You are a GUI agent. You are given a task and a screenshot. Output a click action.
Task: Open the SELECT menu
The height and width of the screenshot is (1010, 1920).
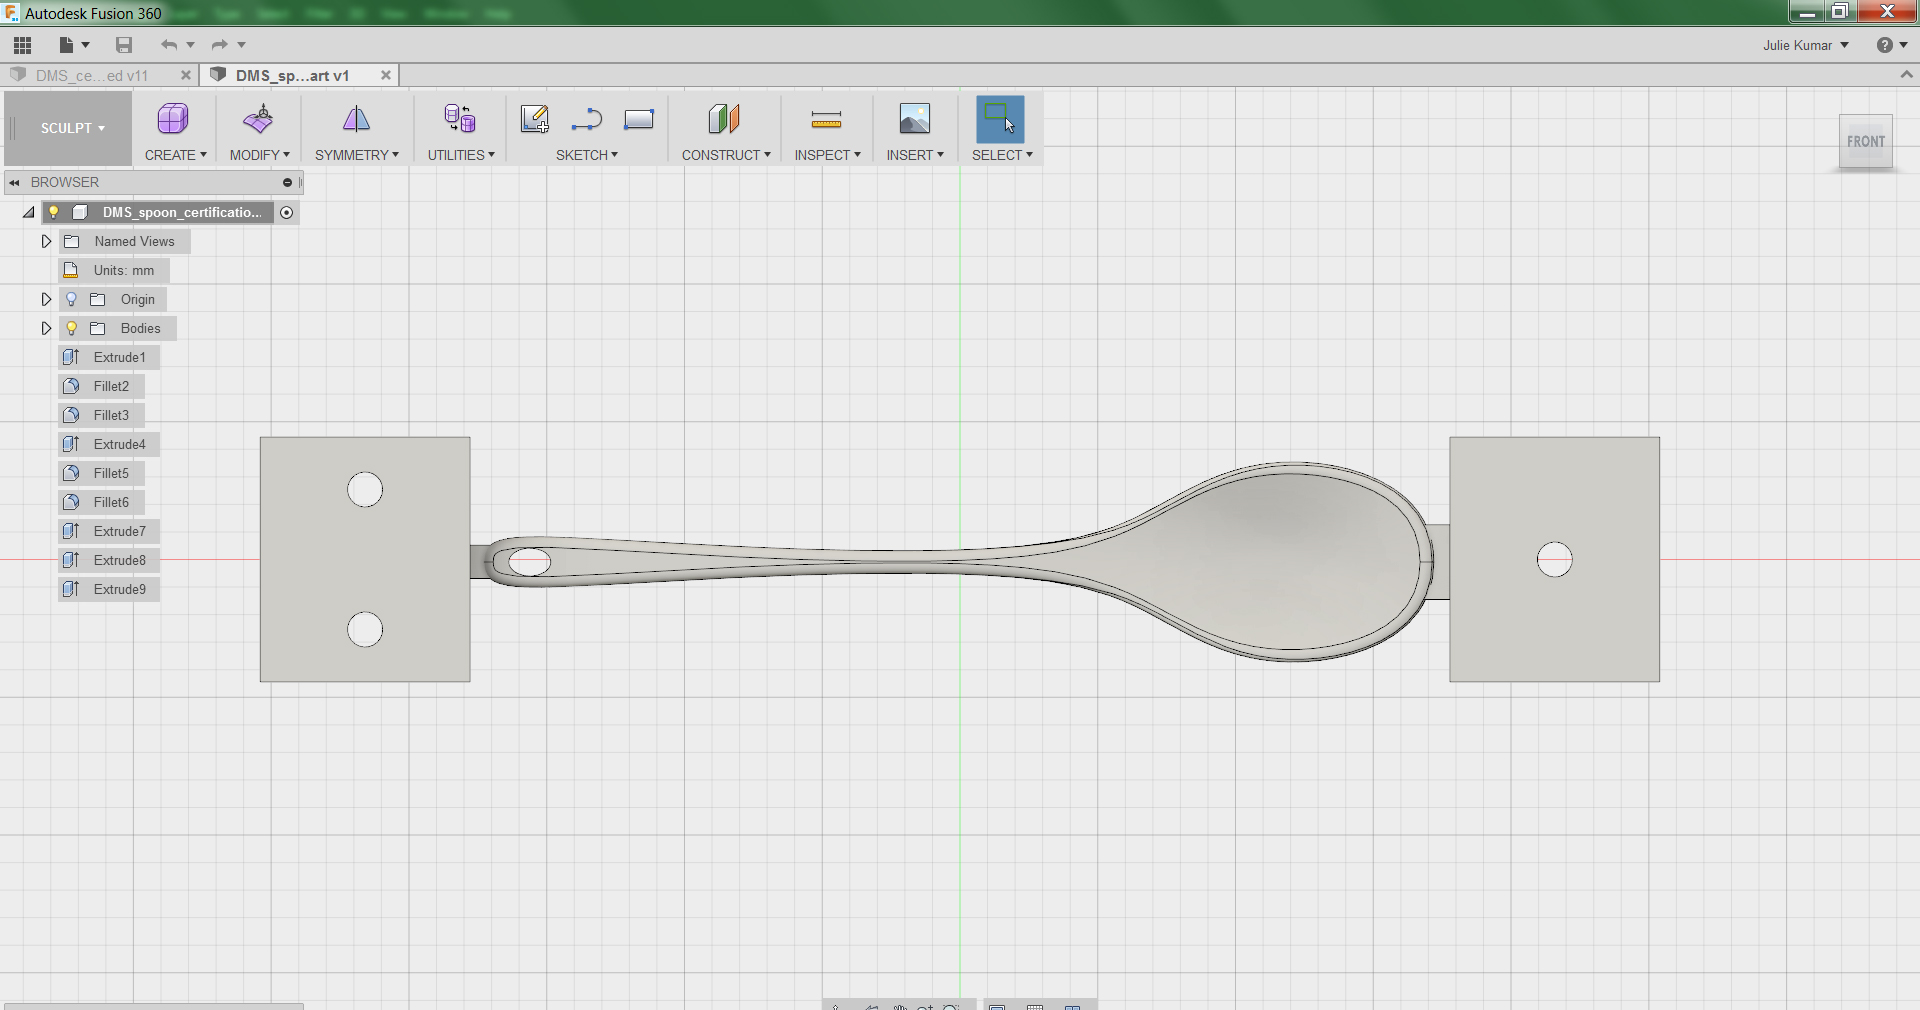1002,155
